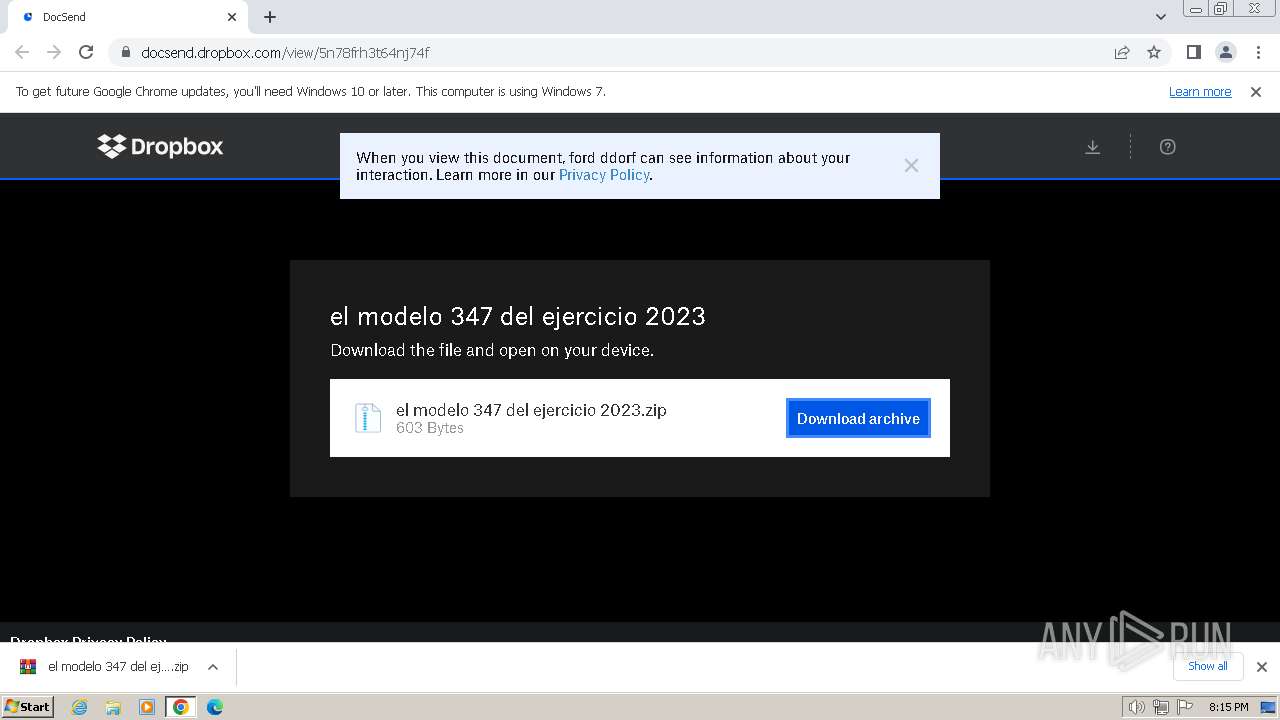Viewport: 1280px width, 720px height.
Task: Click the lock site information icon
Action: 125,52
